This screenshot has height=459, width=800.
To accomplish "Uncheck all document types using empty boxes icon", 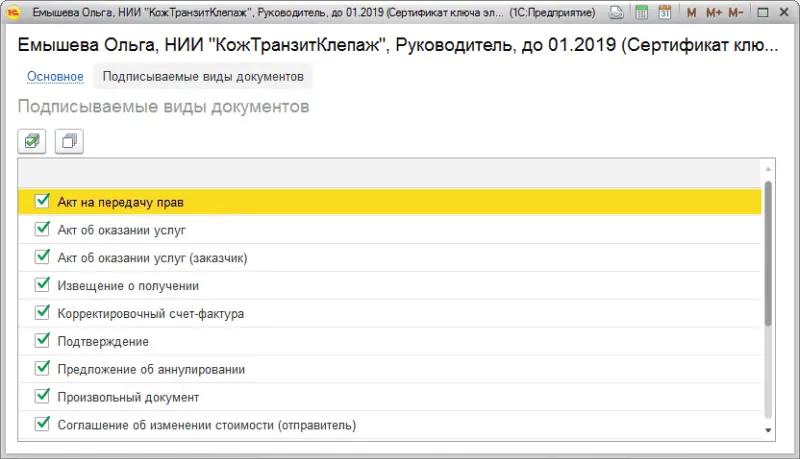I will point(69,141).
